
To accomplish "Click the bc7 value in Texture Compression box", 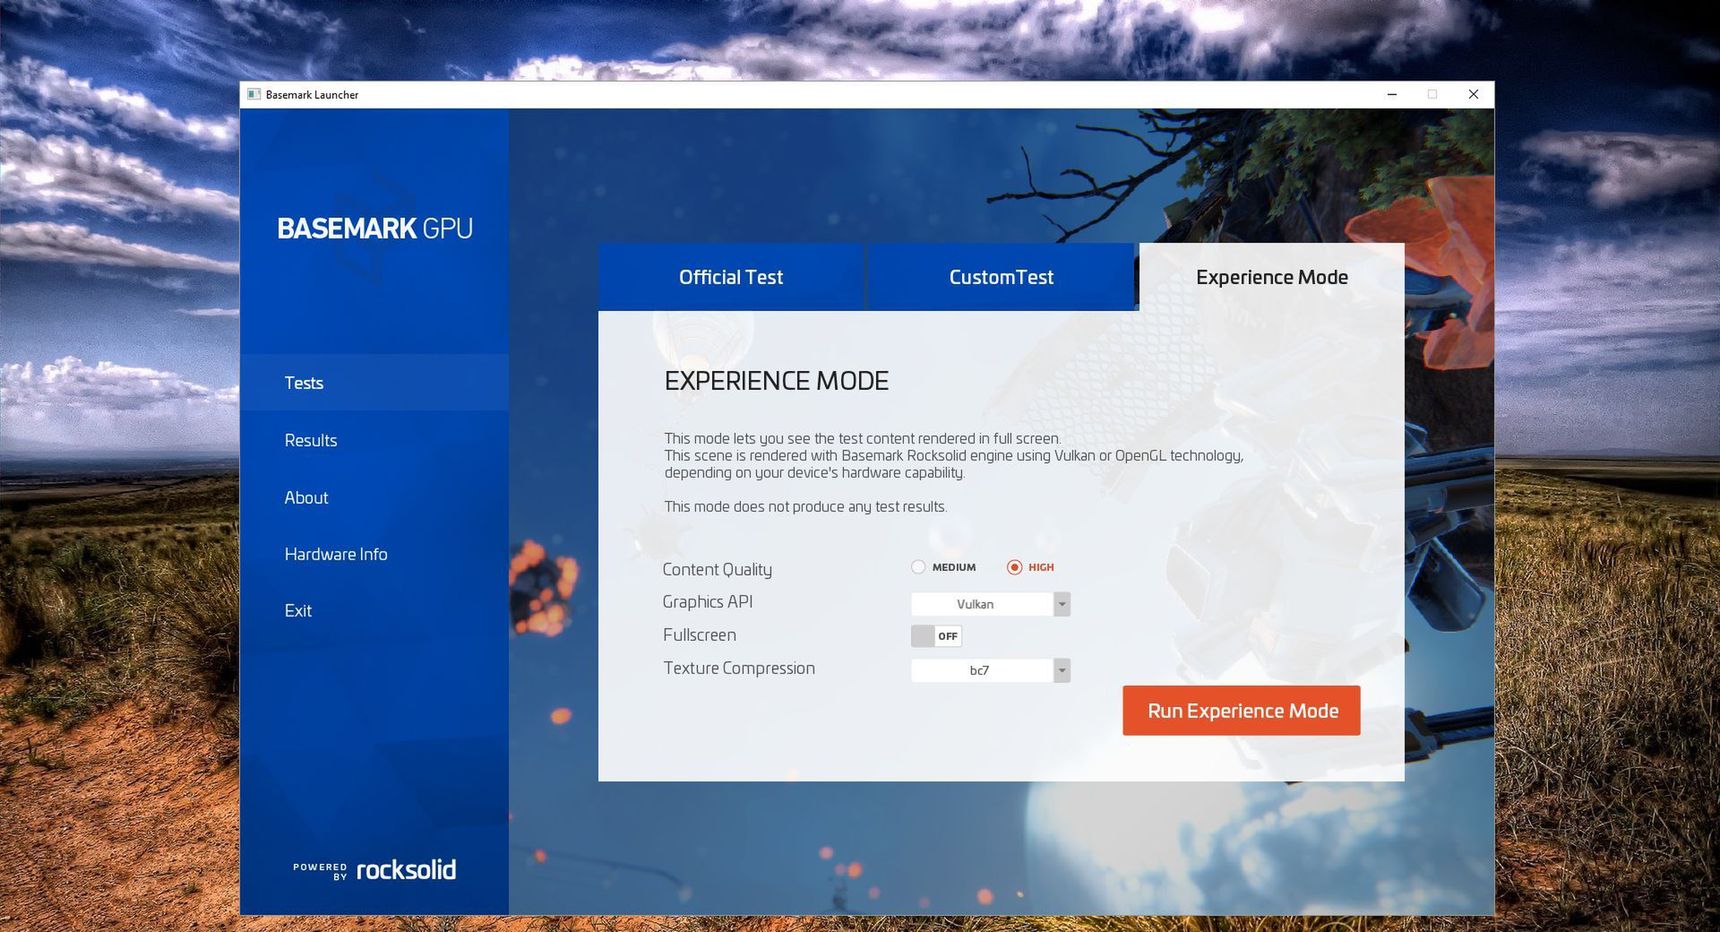I will coord(979,670).
